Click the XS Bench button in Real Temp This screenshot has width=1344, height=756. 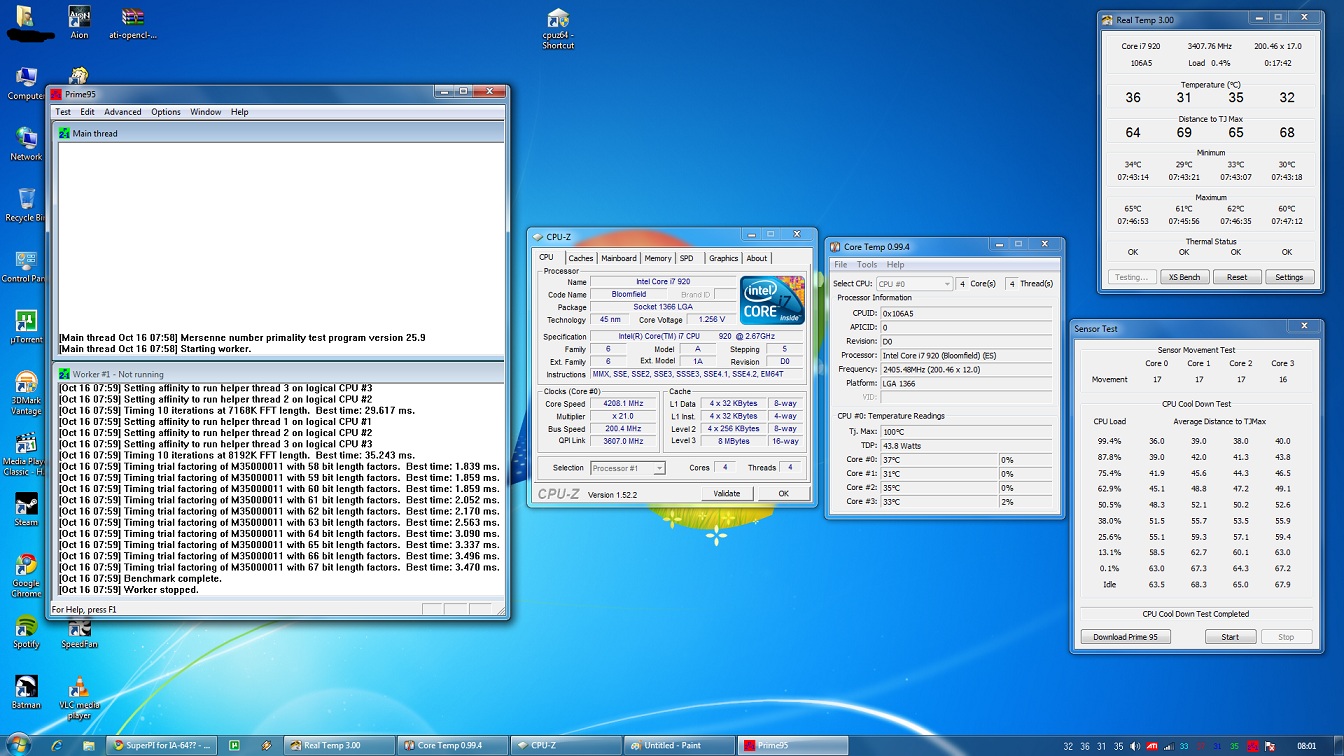1185,277
